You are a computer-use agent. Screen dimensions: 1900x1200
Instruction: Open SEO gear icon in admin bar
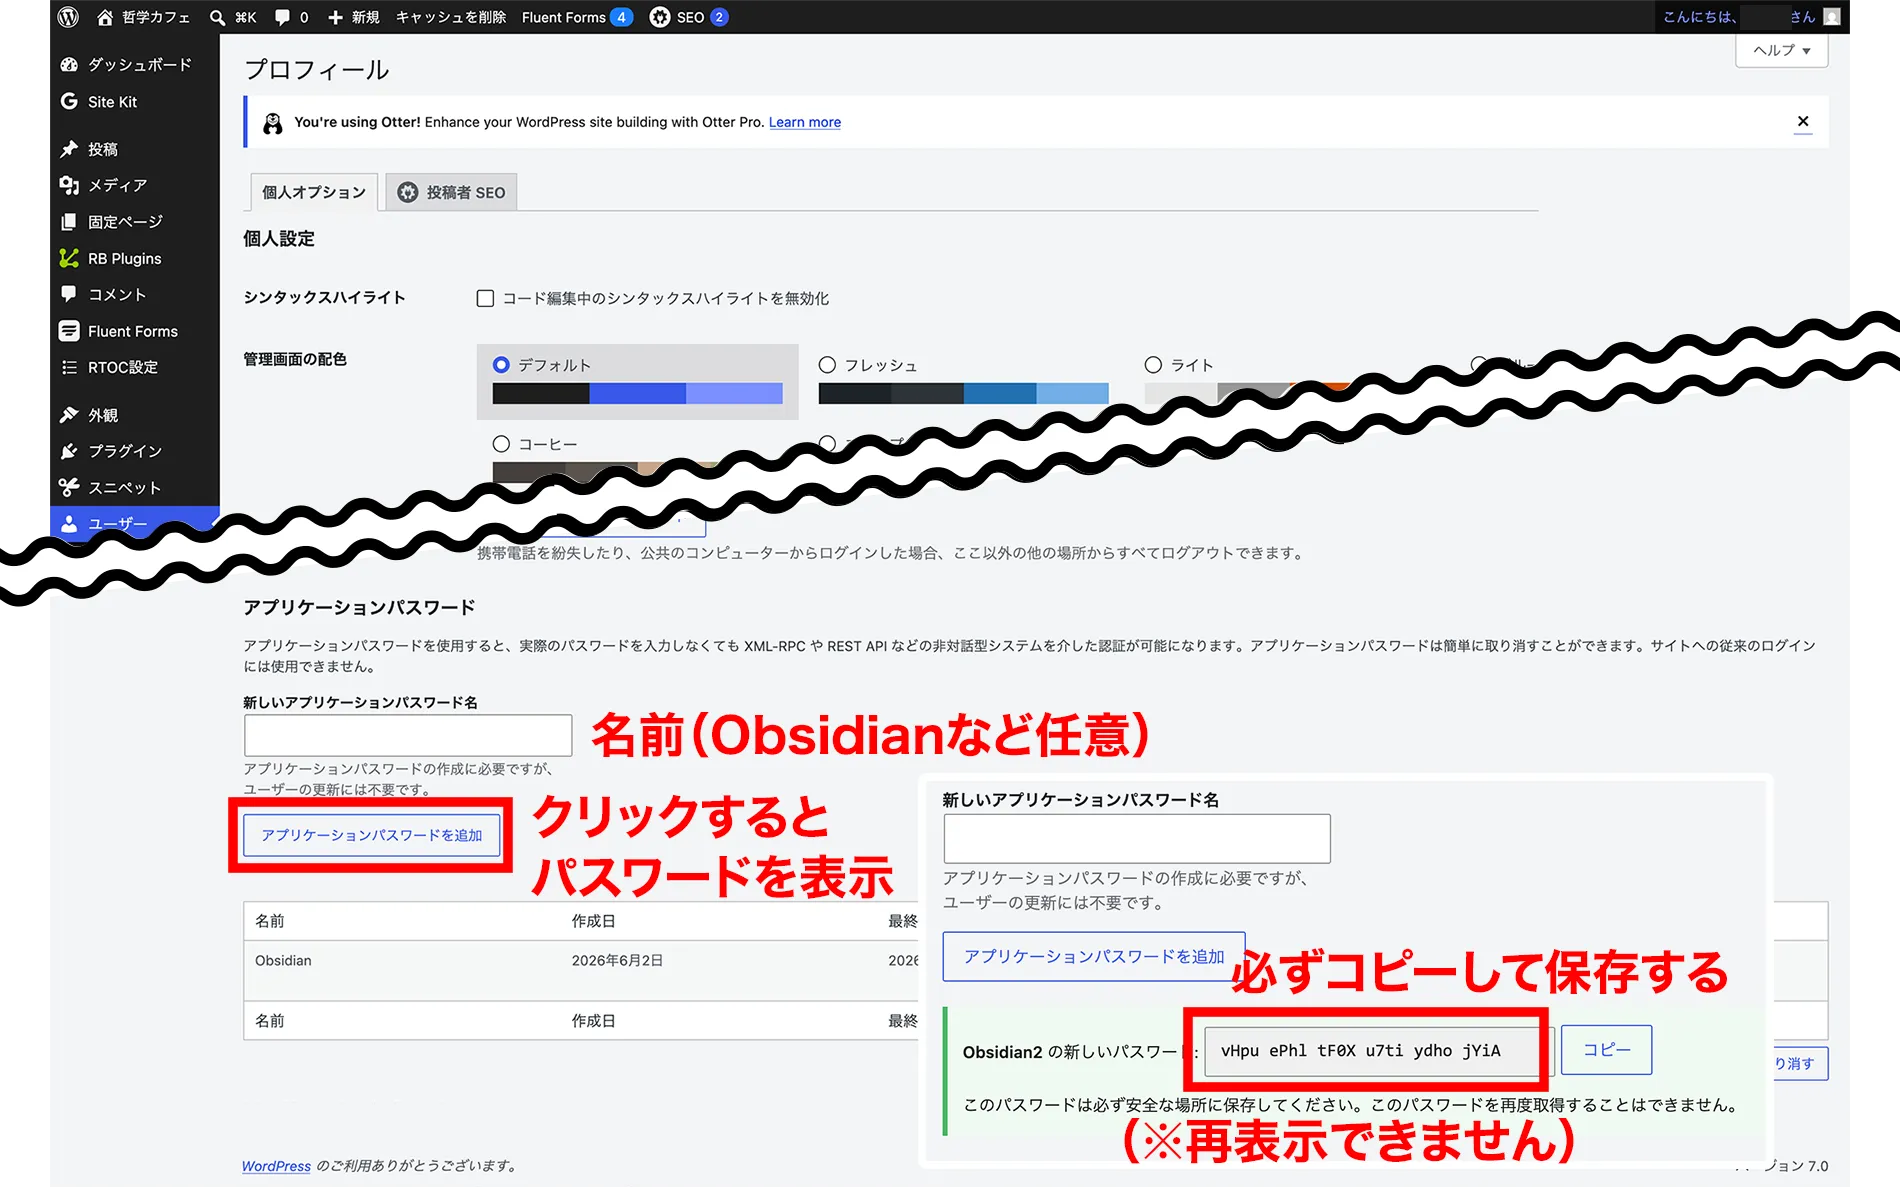660,17
